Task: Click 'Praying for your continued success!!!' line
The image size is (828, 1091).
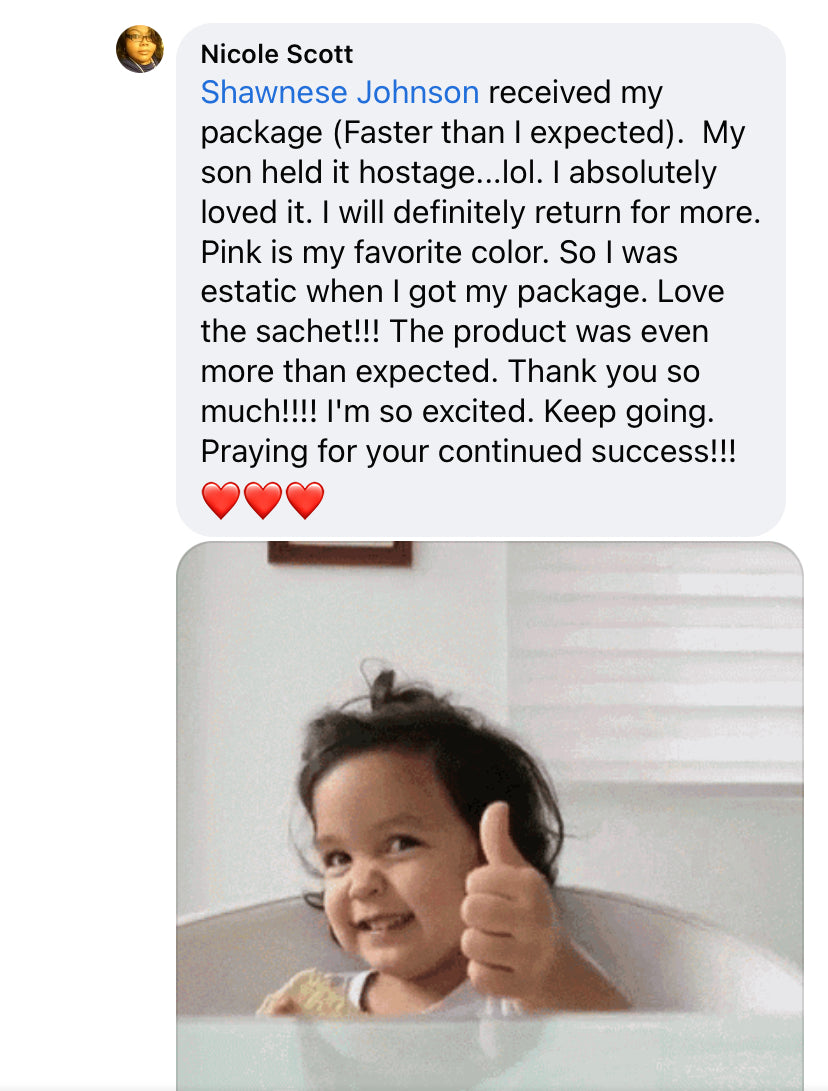Action: click(x=468, y=451)
